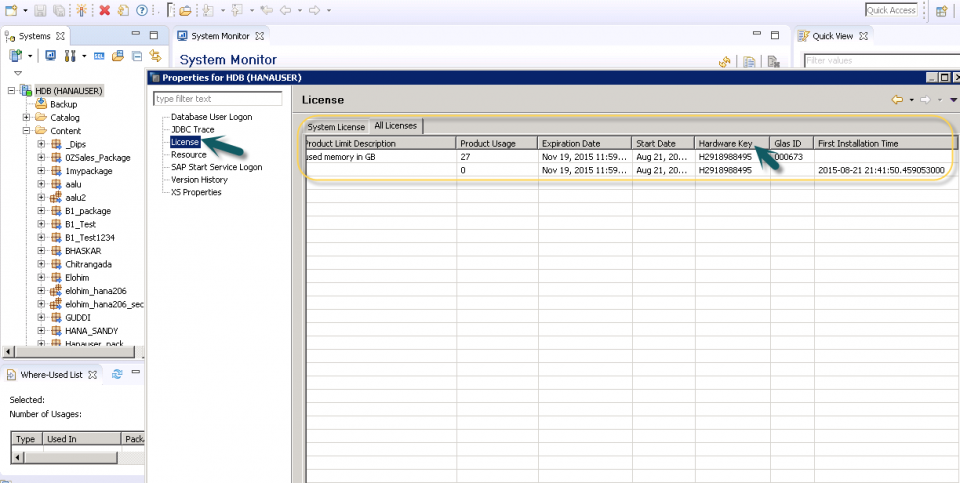Click the Collapse All icon in Systems panel
The width and height of the screenshot is (960, 483).
135,56
